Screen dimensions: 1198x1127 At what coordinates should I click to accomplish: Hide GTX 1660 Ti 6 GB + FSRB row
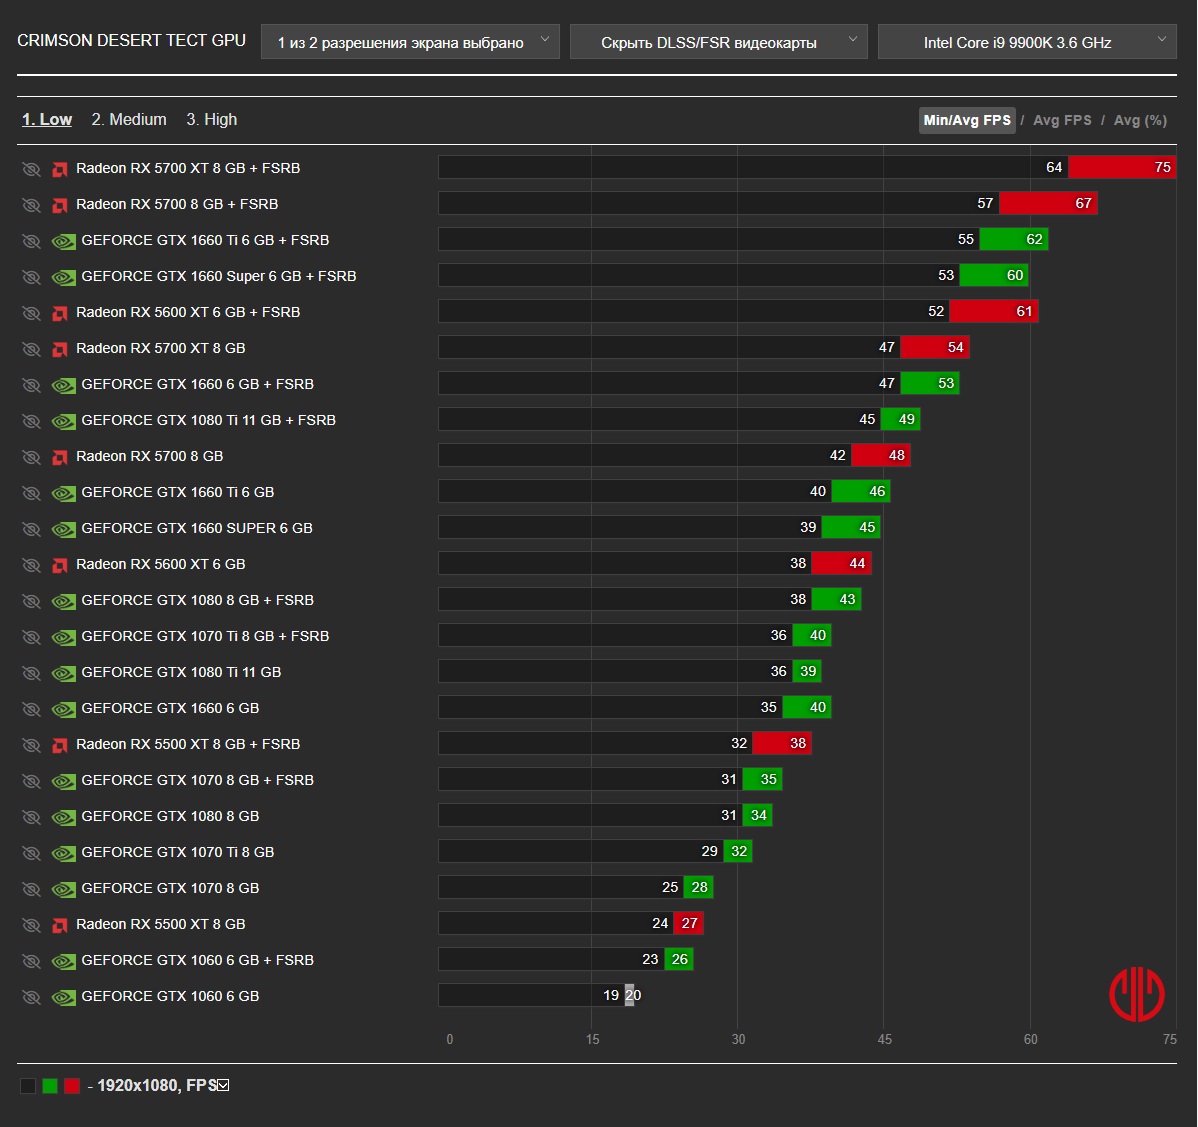[x=31, y=241]
